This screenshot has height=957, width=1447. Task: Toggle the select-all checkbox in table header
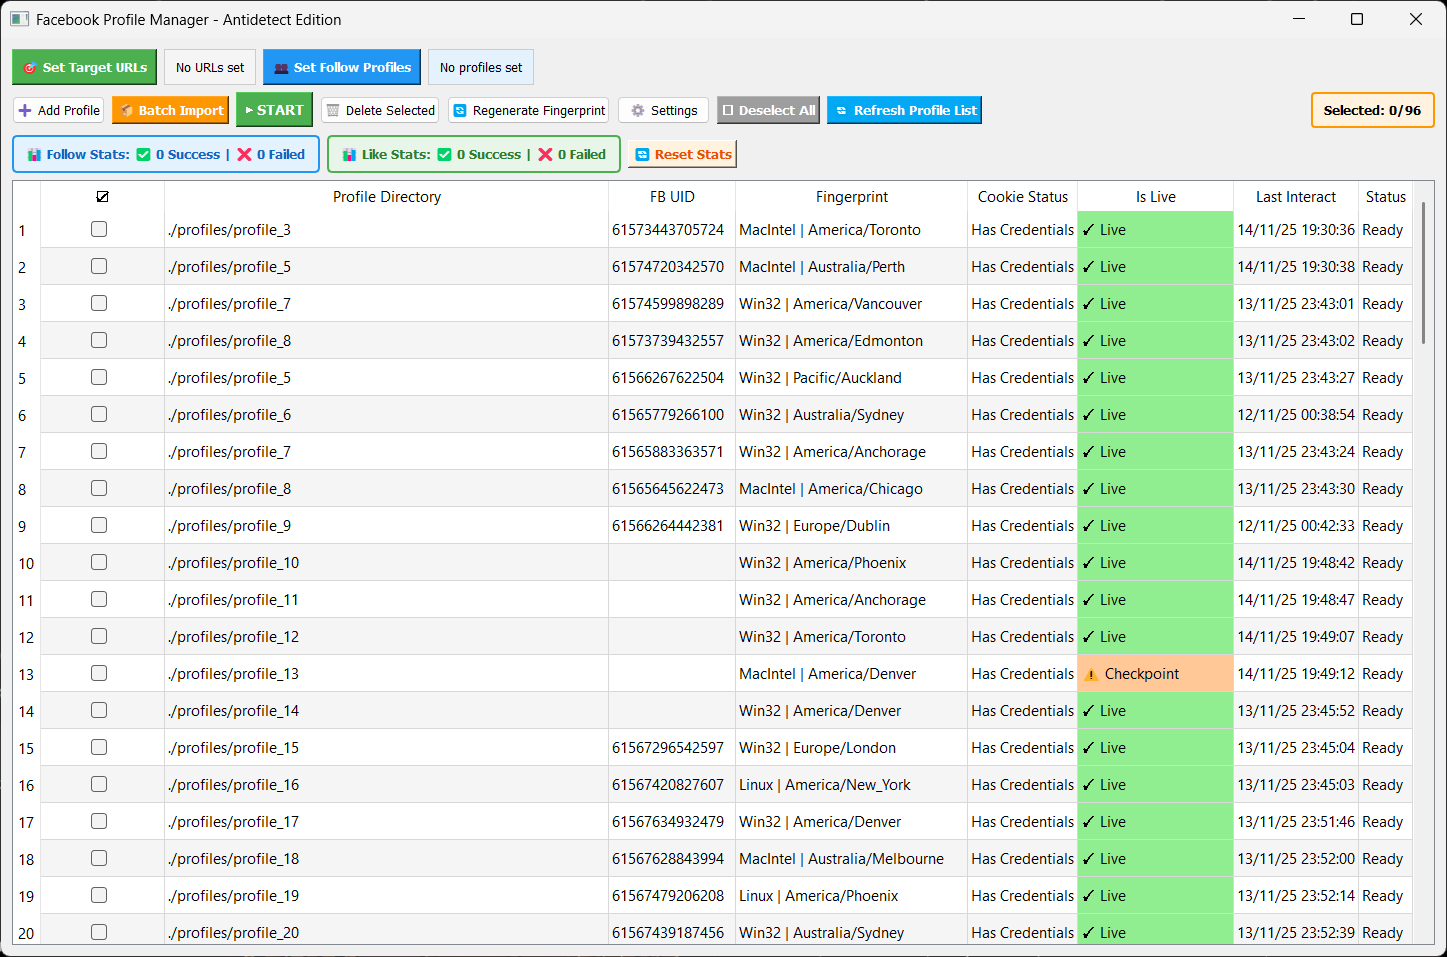(102, 197)
